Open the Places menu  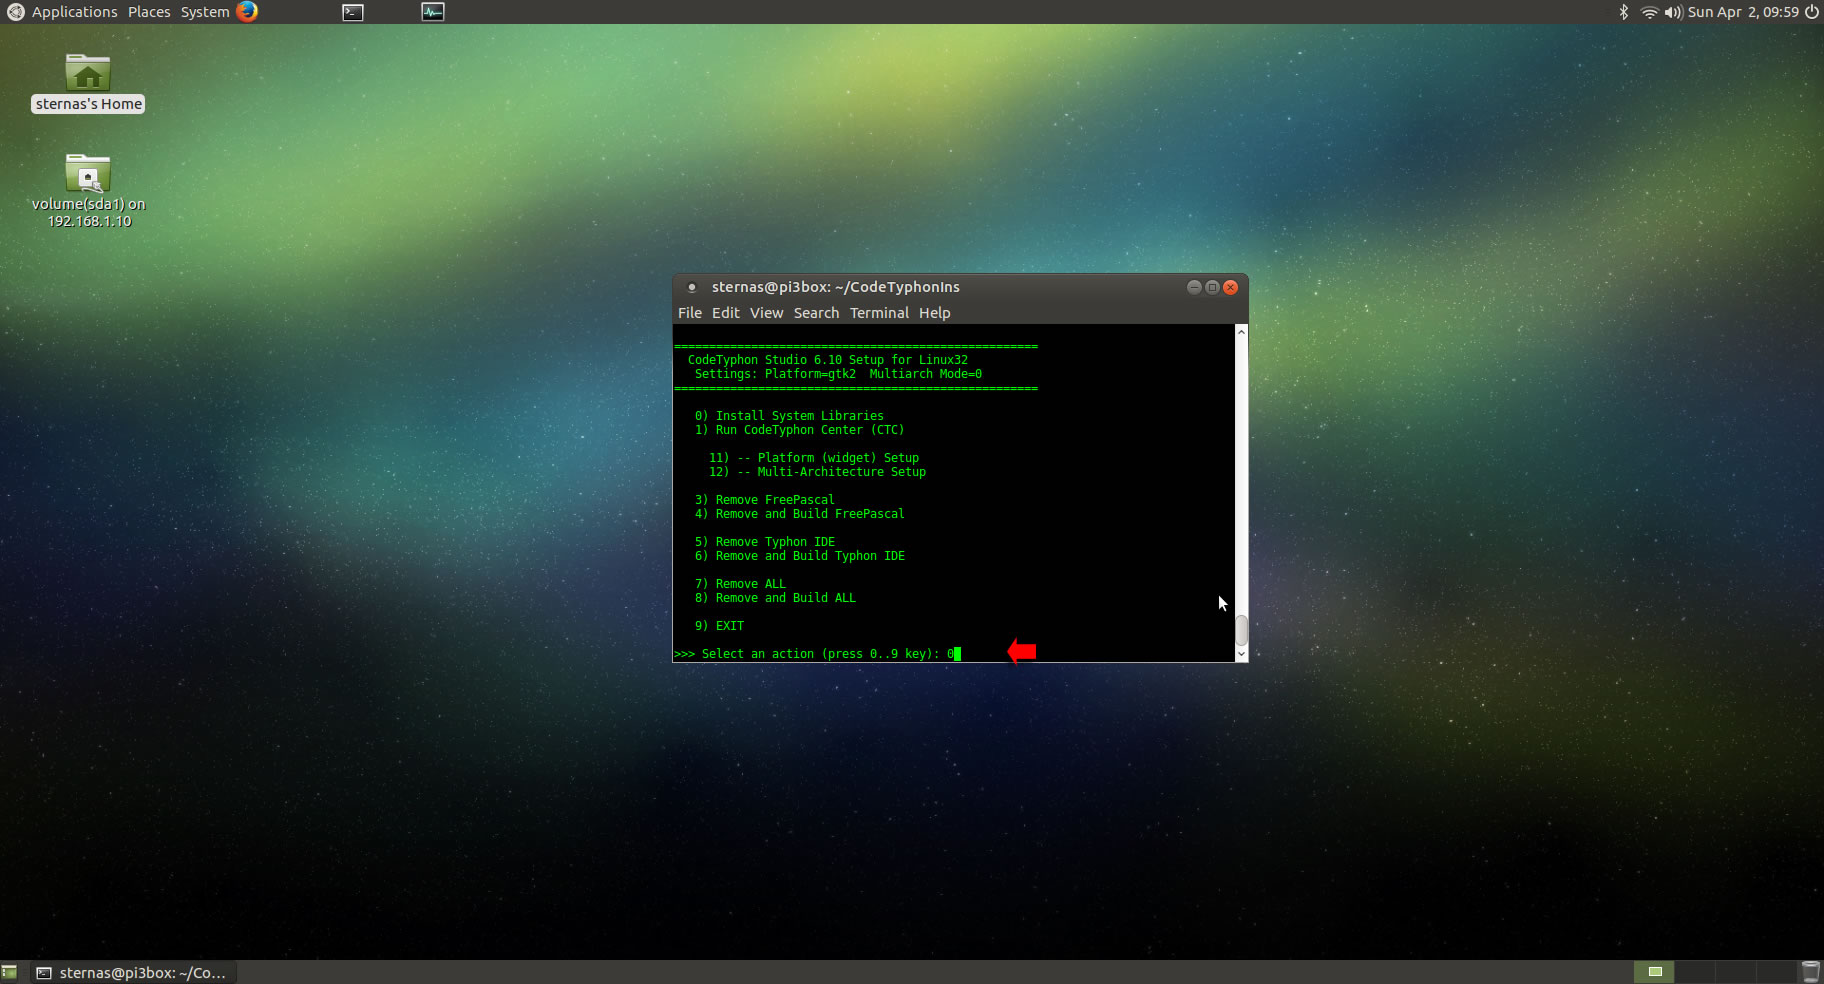149,12
